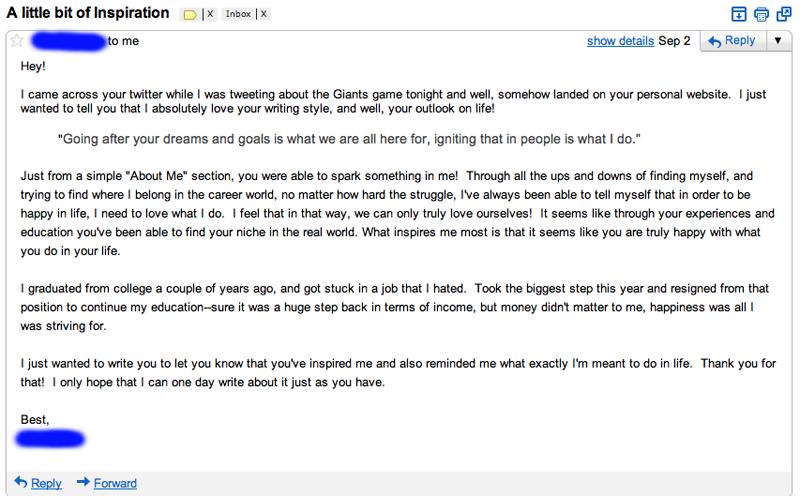The height and width of the screenshot is (496, 800).
Task: Click the Reply link at the bottom
Action: coord(46,483)
